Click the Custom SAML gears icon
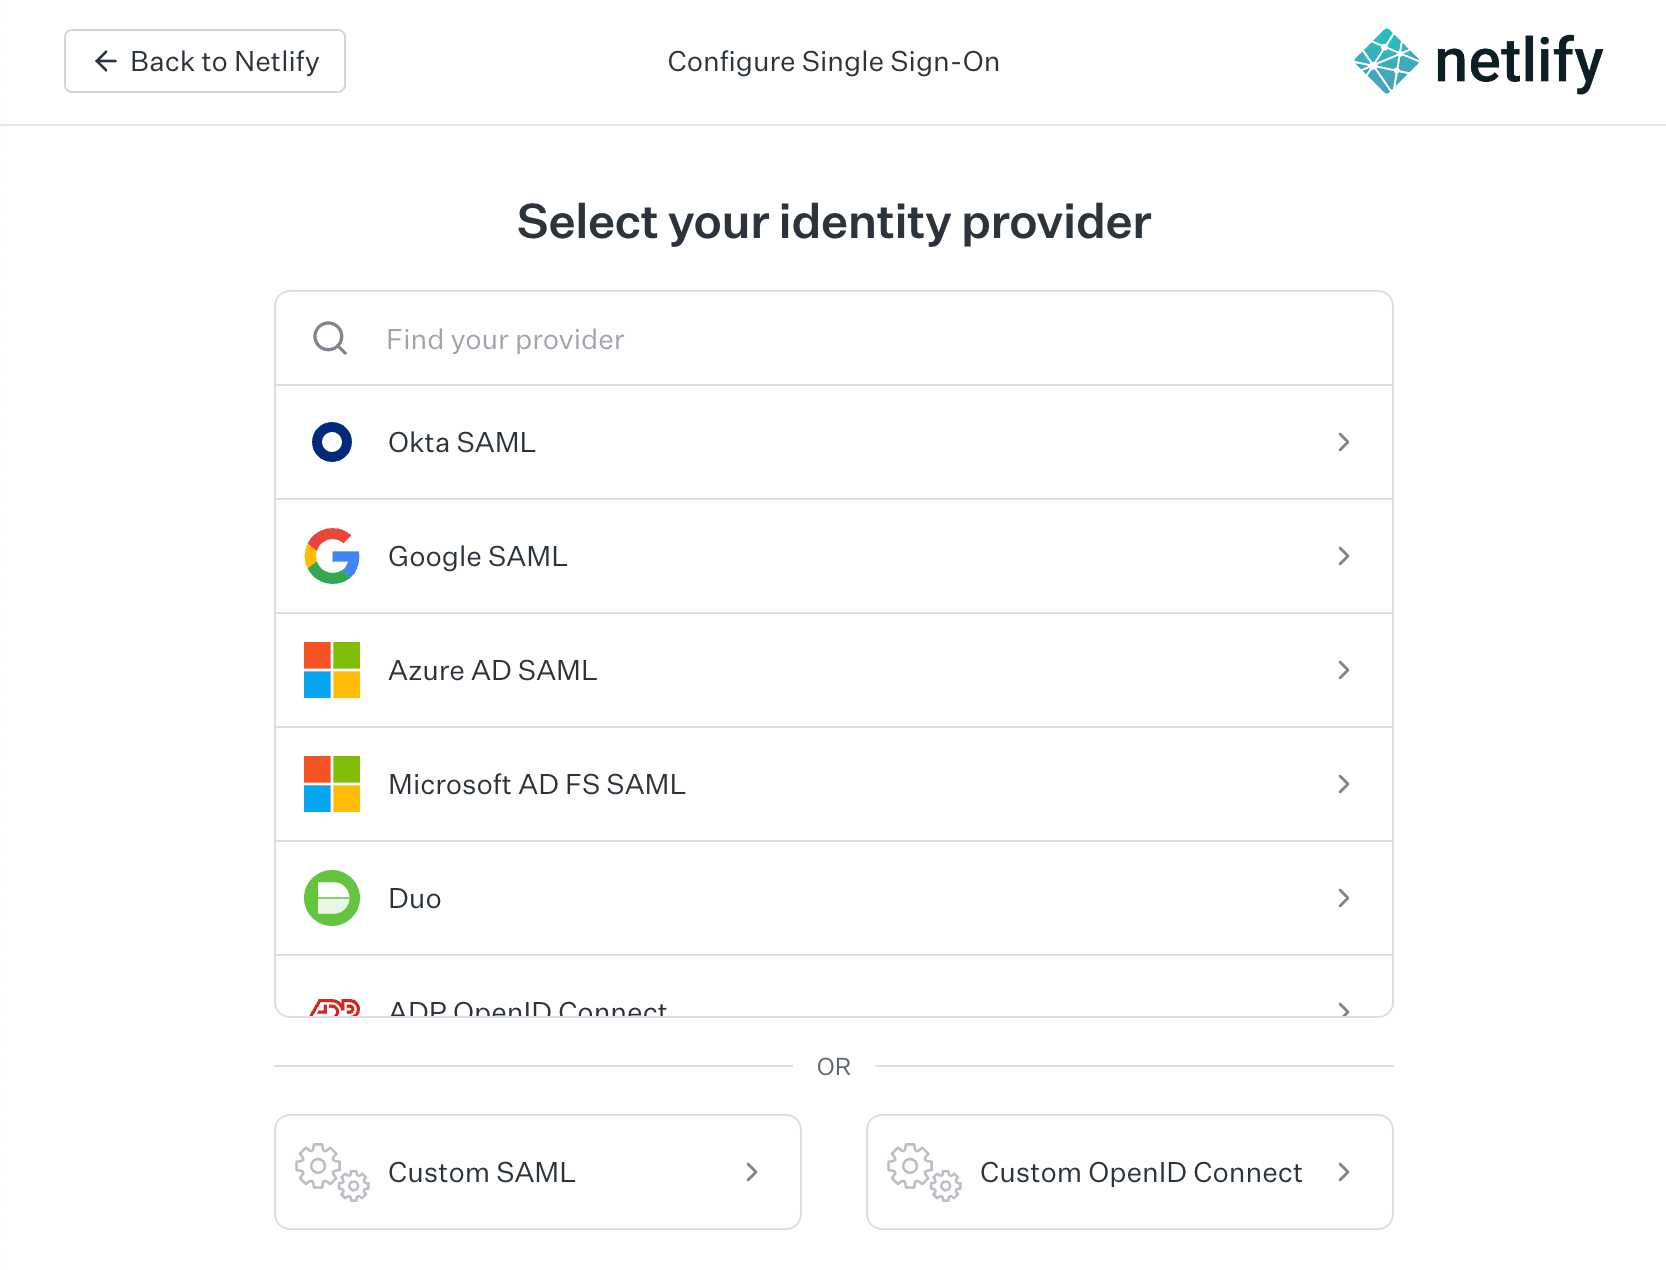 [x=332, y=1172]
